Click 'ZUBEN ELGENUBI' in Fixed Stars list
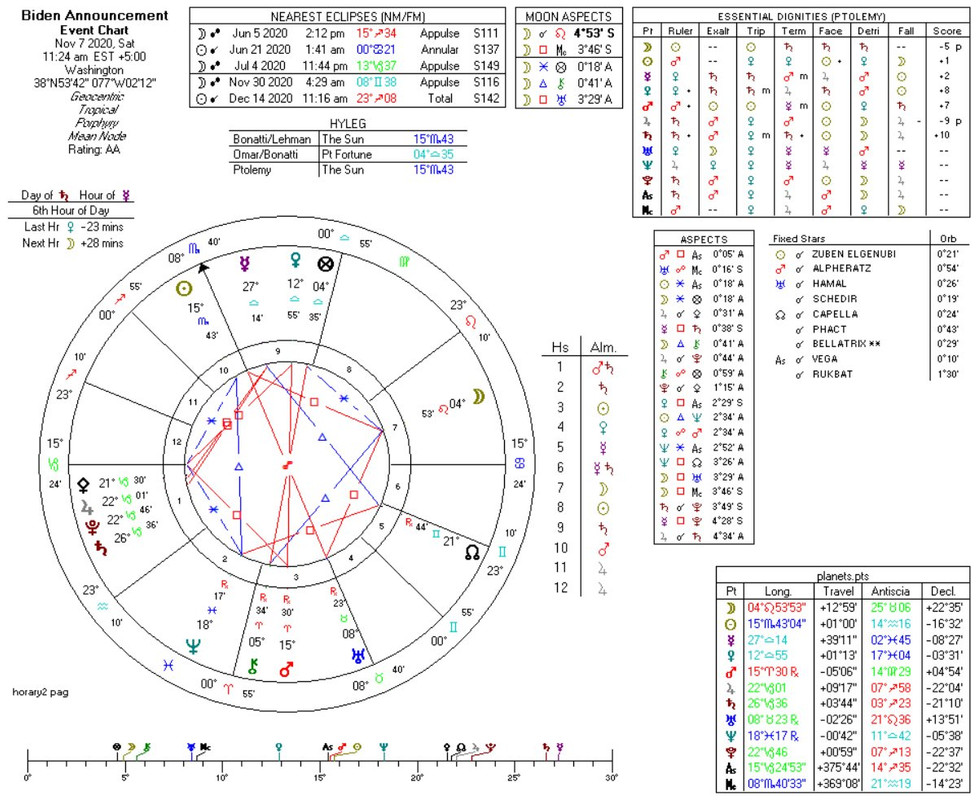The width and height of the screenshot is (978, 800). (853, 254)
